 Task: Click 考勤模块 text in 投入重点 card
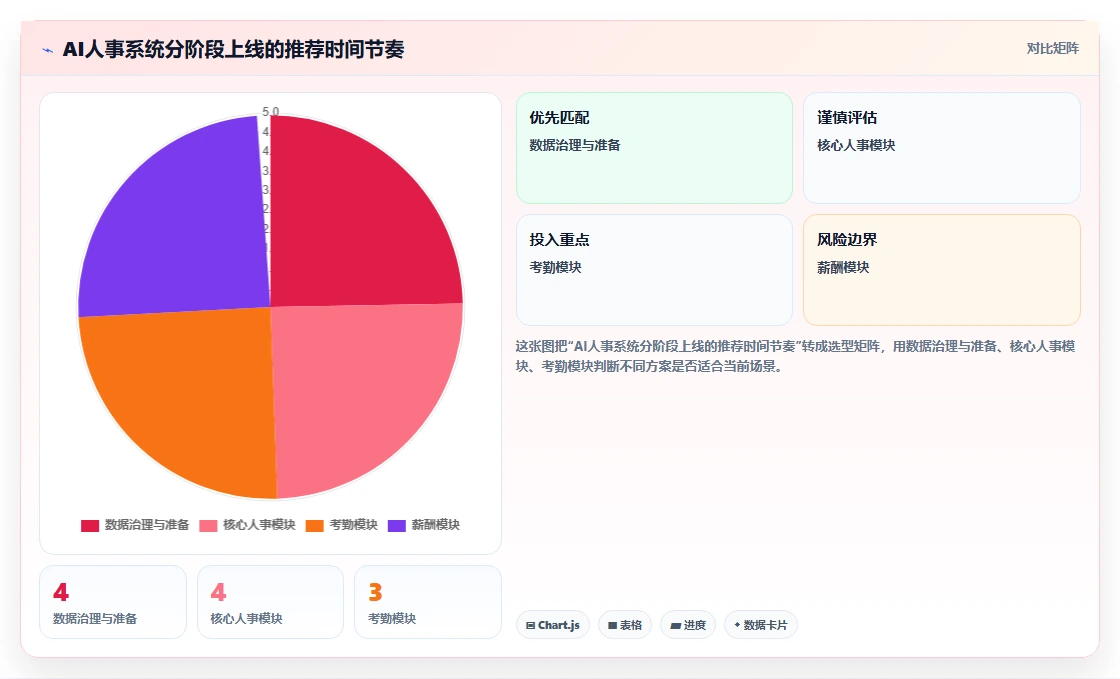click(555, 268)
